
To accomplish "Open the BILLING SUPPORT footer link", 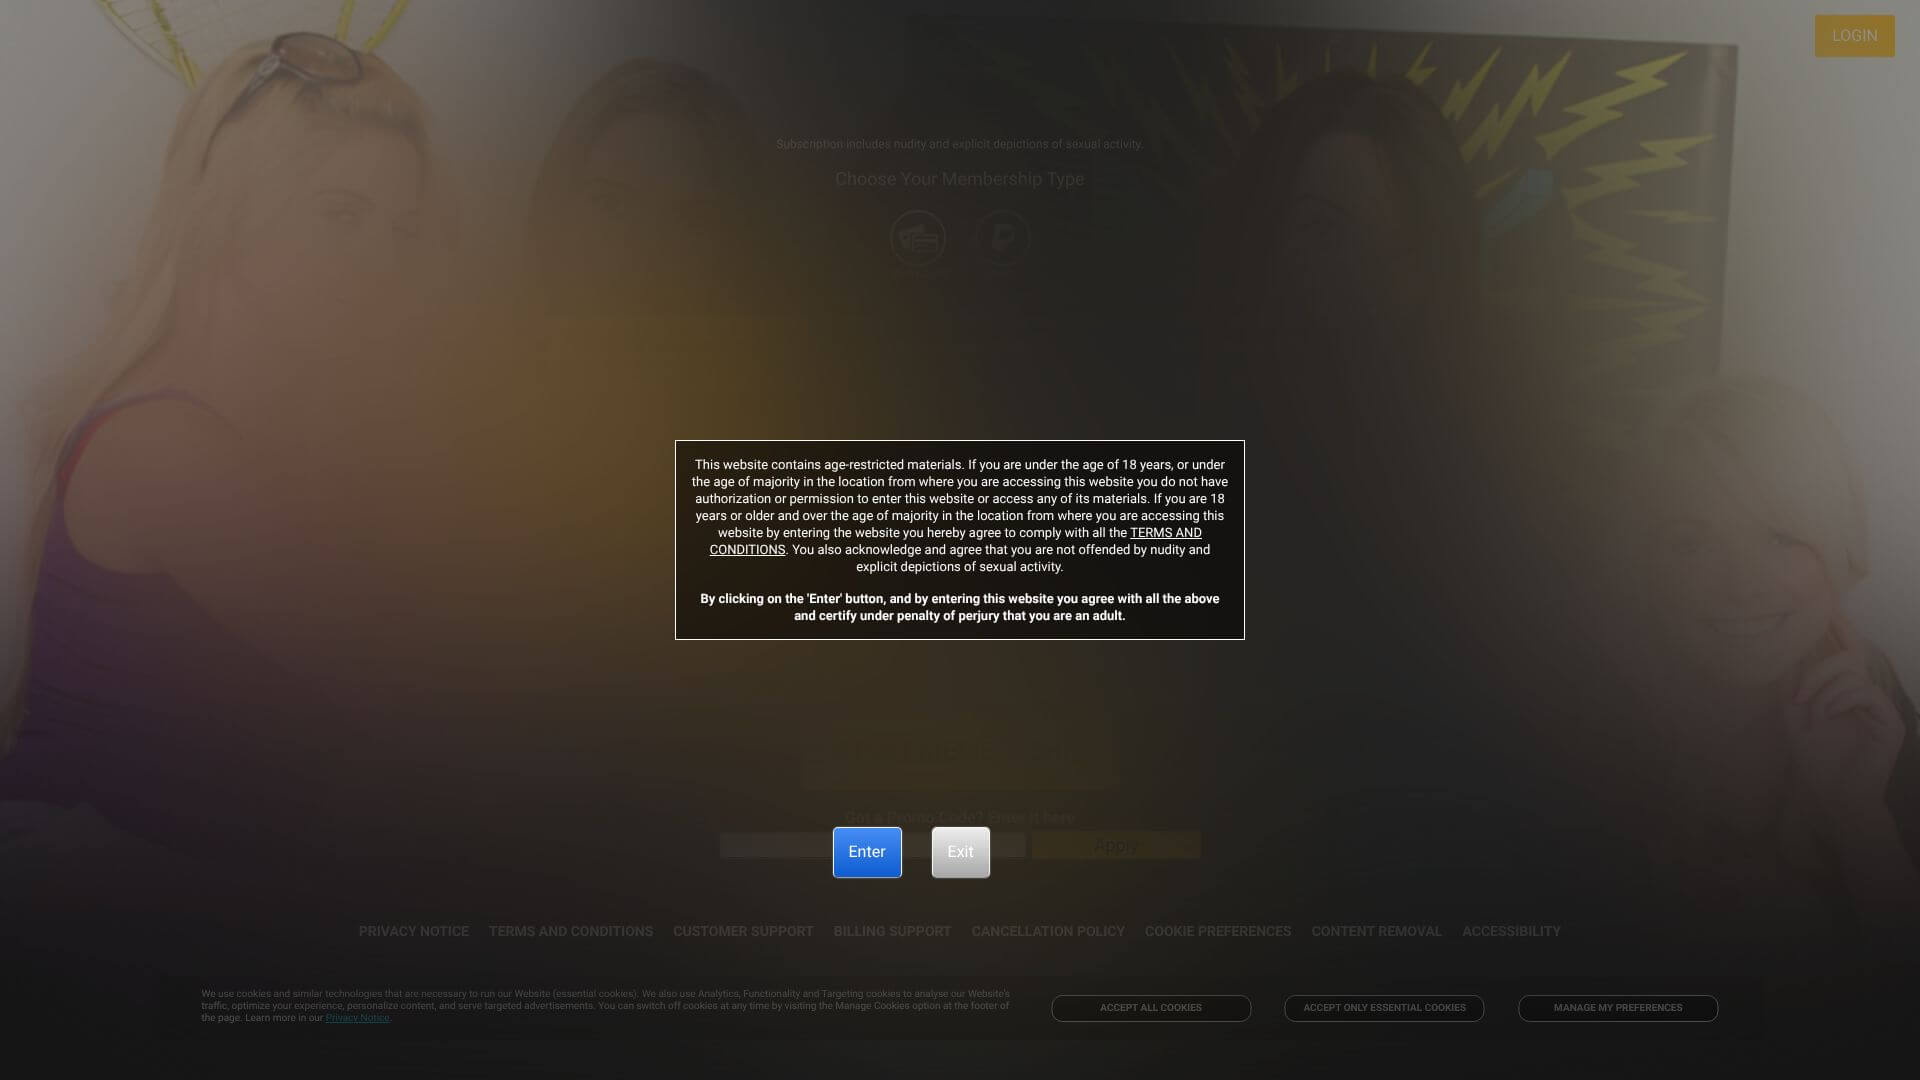I will 891,931.
